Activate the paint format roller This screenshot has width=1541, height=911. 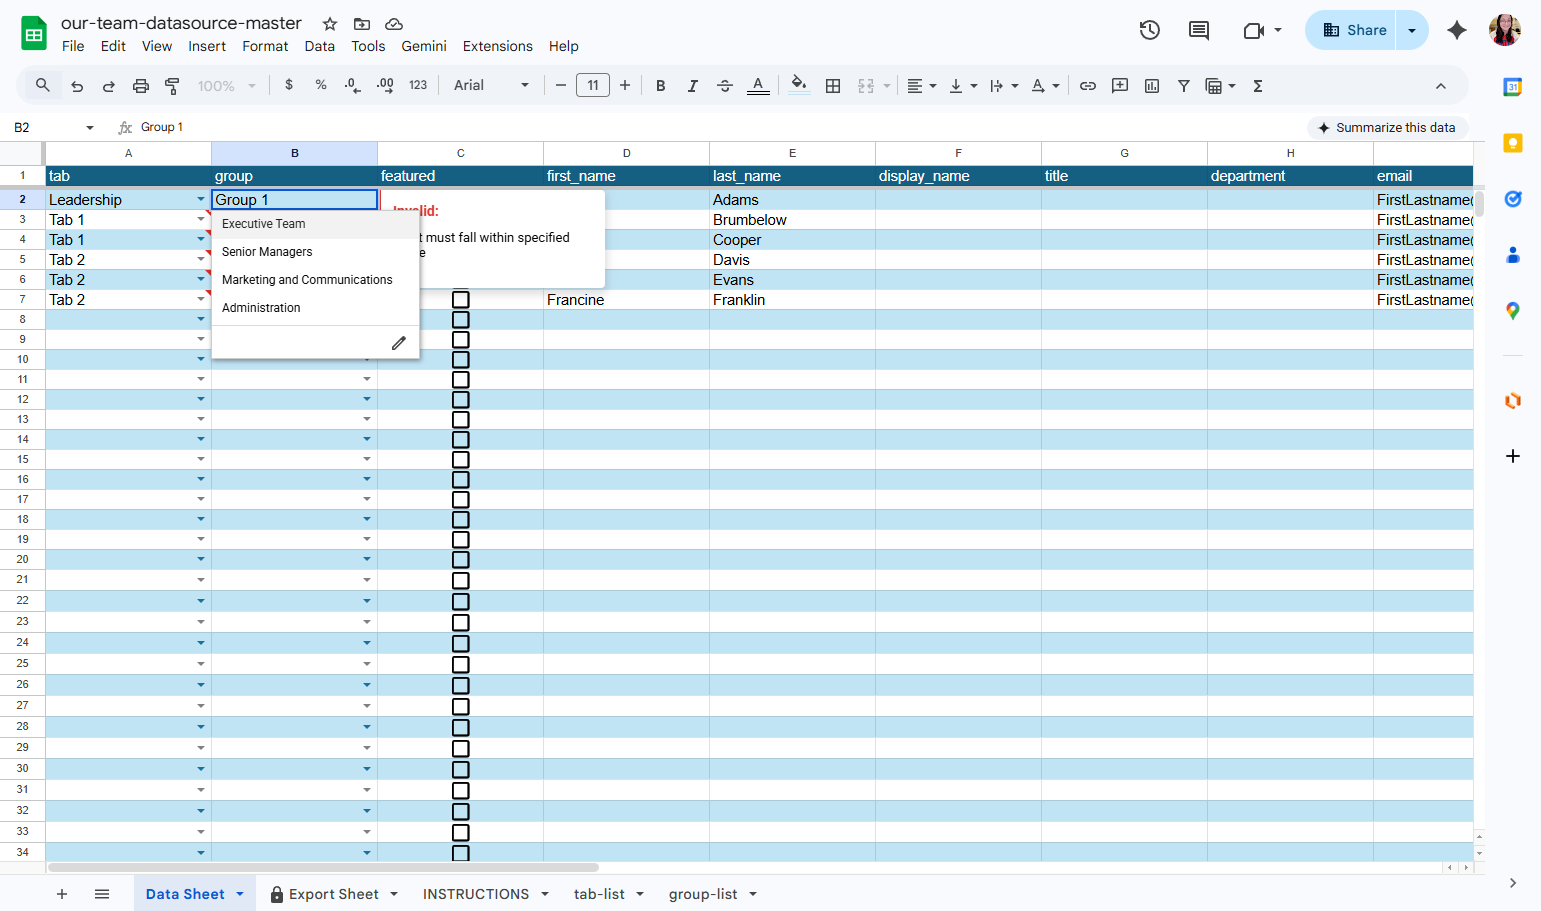[x=172, y=86]
